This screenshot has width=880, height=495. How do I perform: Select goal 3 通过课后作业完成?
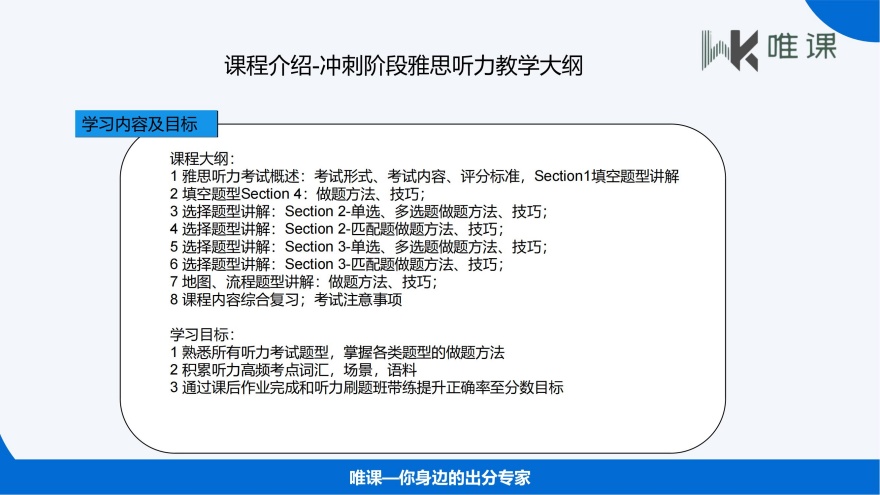click(x=366, y=388)
